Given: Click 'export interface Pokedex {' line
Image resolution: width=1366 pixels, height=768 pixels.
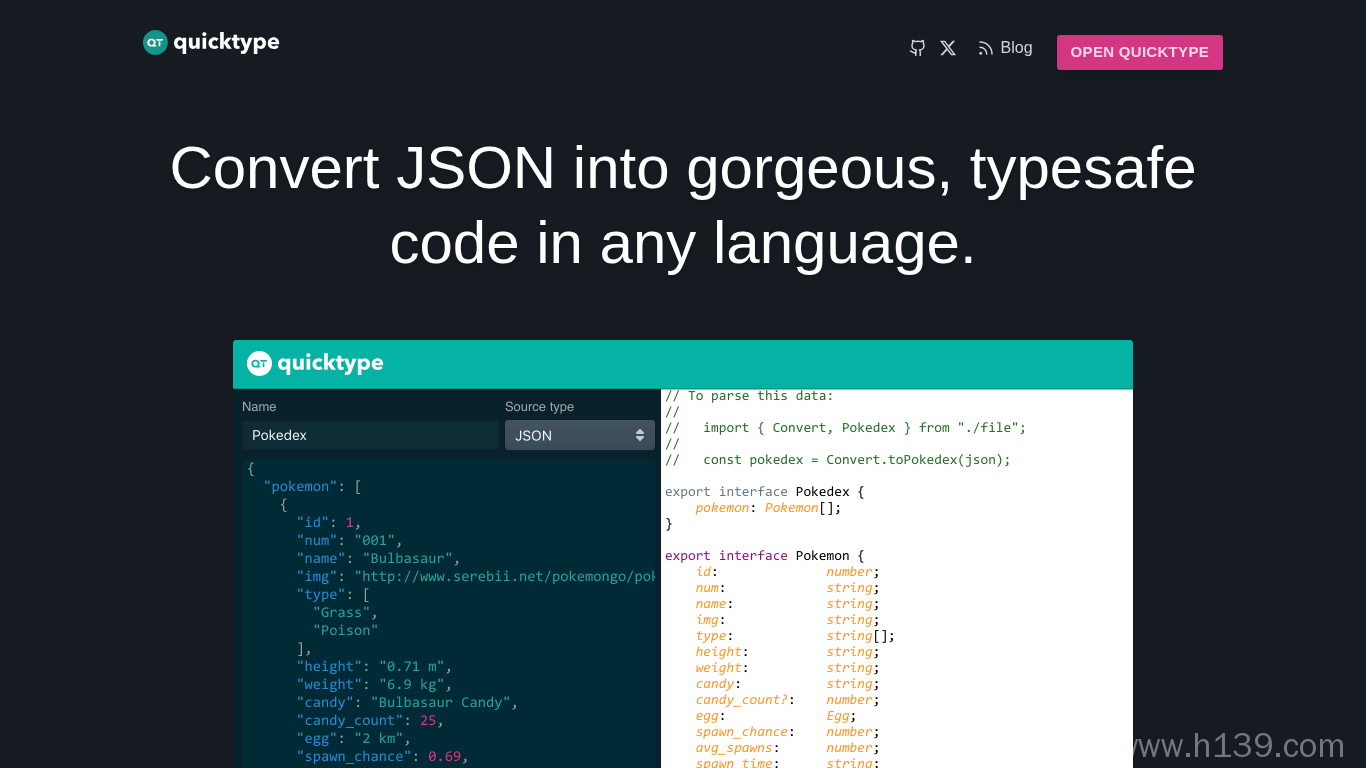Looking at the screenshot, I should click(x=765, y=492).
